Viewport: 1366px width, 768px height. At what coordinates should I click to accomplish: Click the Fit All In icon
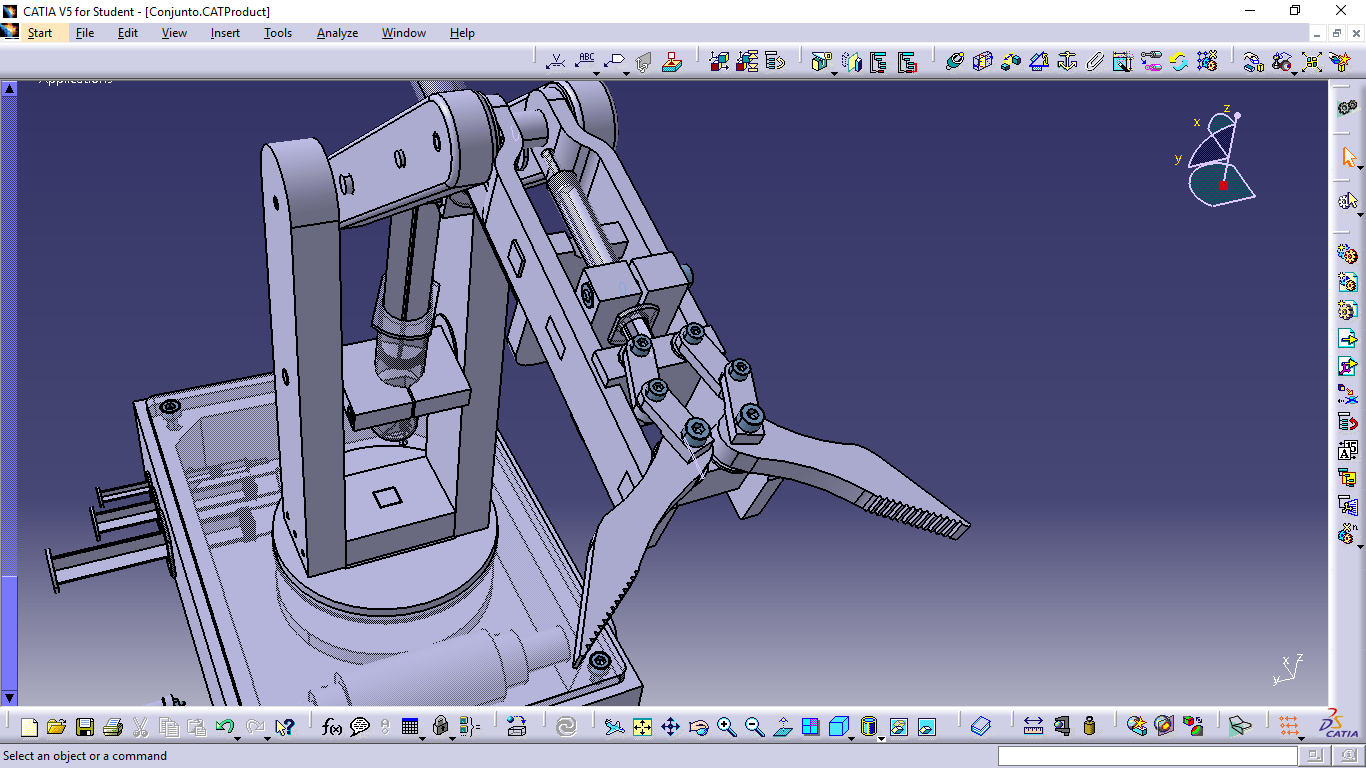tap(641, 727)
